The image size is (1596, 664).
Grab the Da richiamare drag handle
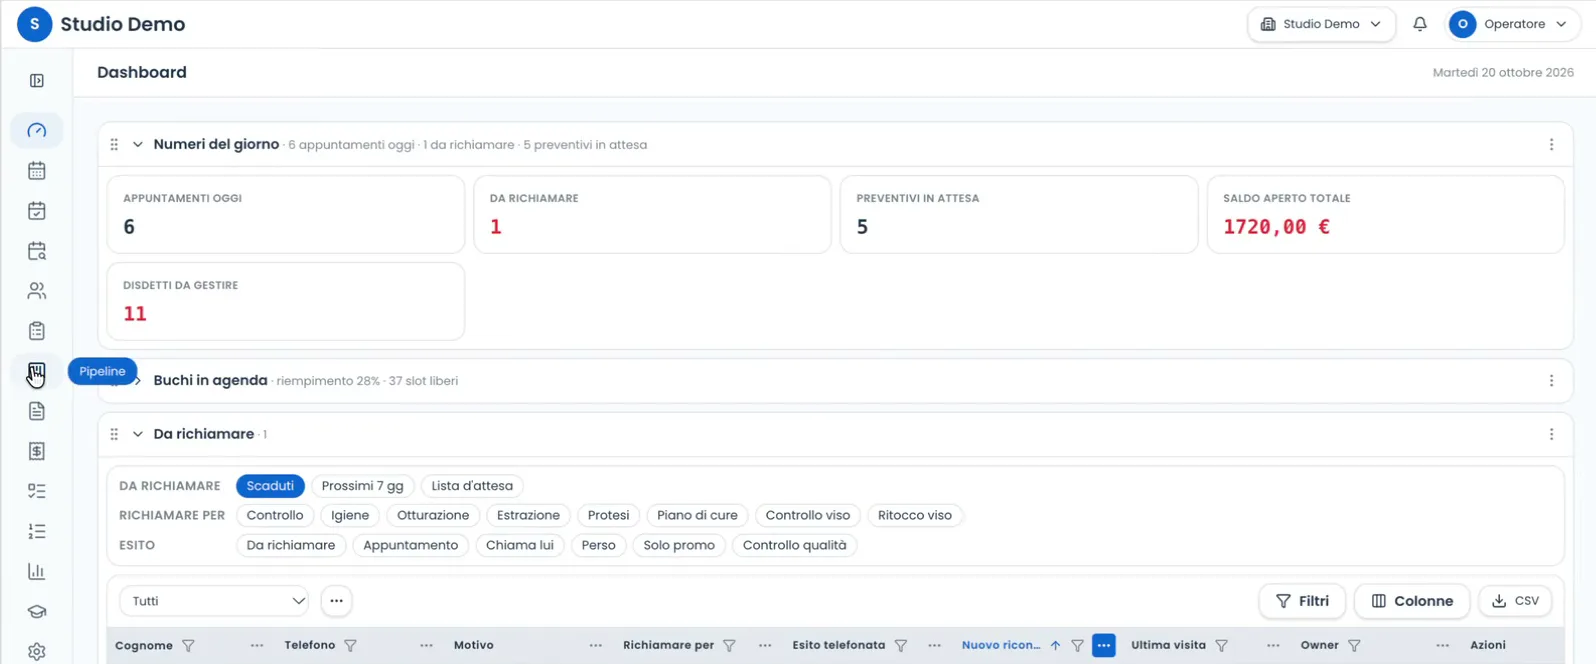click(x=114, y=434)
